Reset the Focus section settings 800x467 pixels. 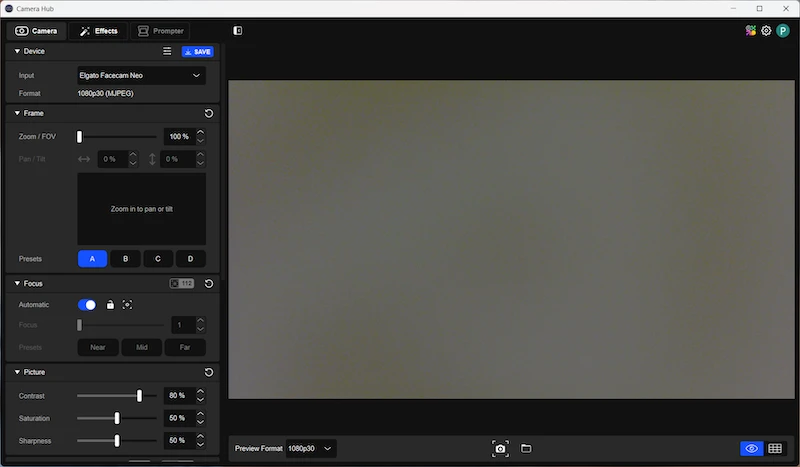point(209,283)
